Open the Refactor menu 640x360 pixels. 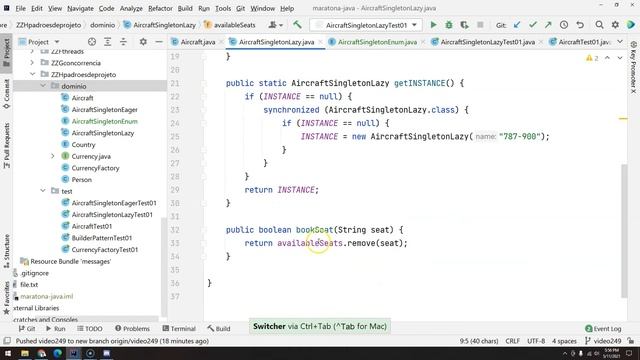(x=160, y=8)
